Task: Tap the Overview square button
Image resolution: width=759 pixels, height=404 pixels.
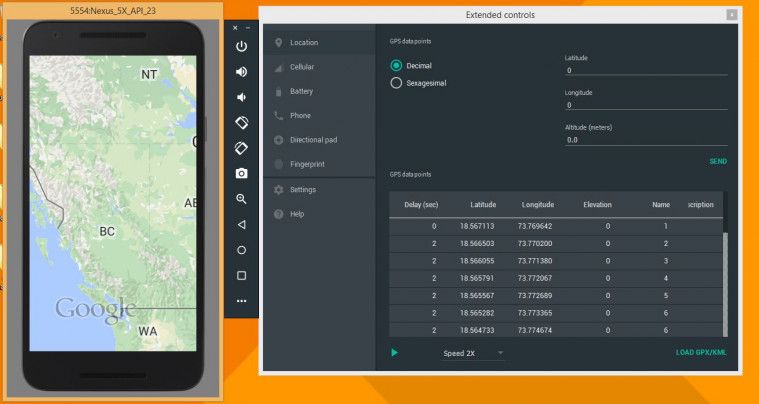Action: (241, 275)
